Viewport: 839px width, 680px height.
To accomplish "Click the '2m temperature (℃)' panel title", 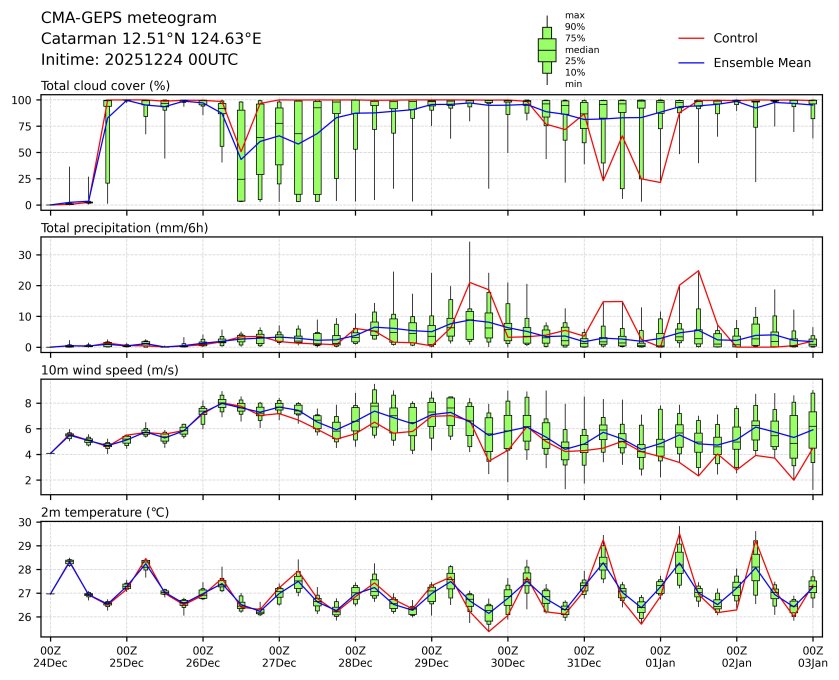I will (x=105, y=512).
